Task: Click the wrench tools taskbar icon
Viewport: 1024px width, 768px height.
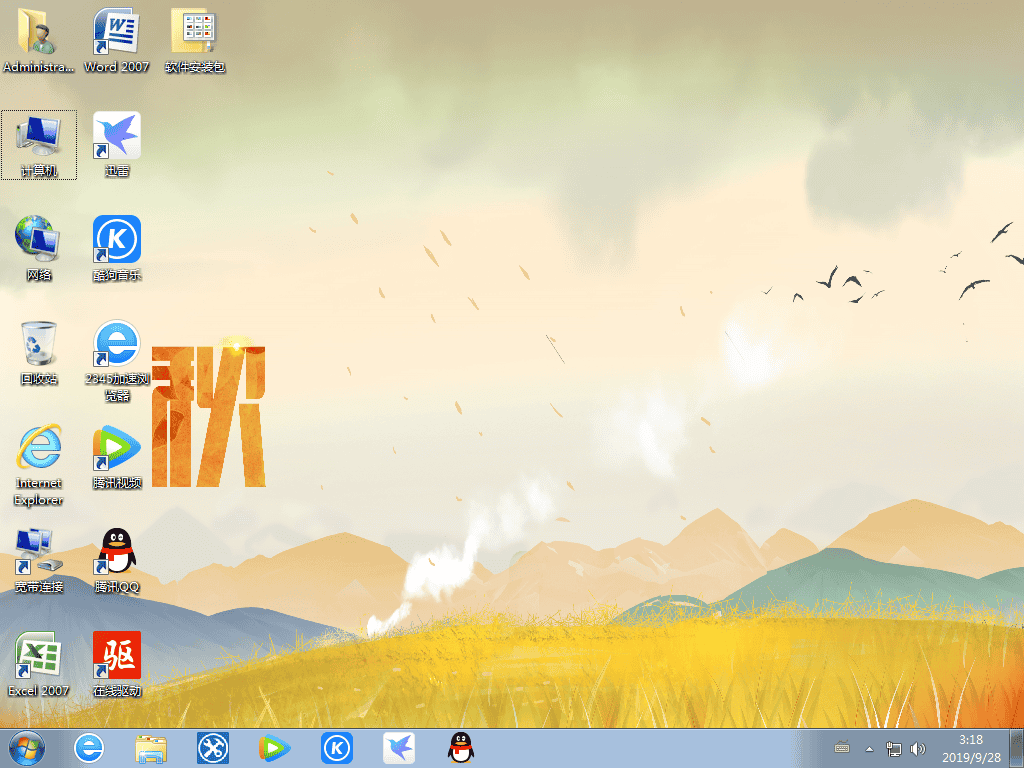Action: tap(213, 748)
